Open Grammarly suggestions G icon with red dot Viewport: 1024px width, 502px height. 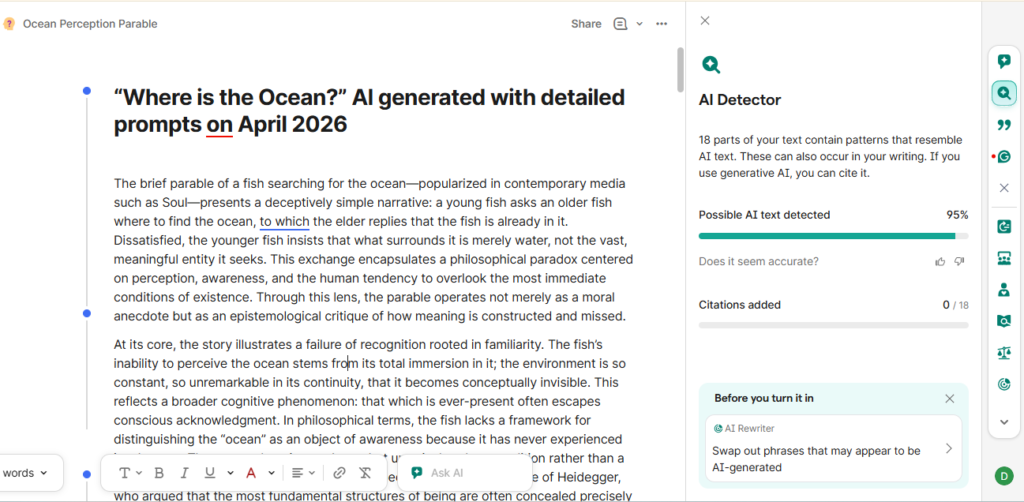pyautogui.click(x=1004, y=157)
